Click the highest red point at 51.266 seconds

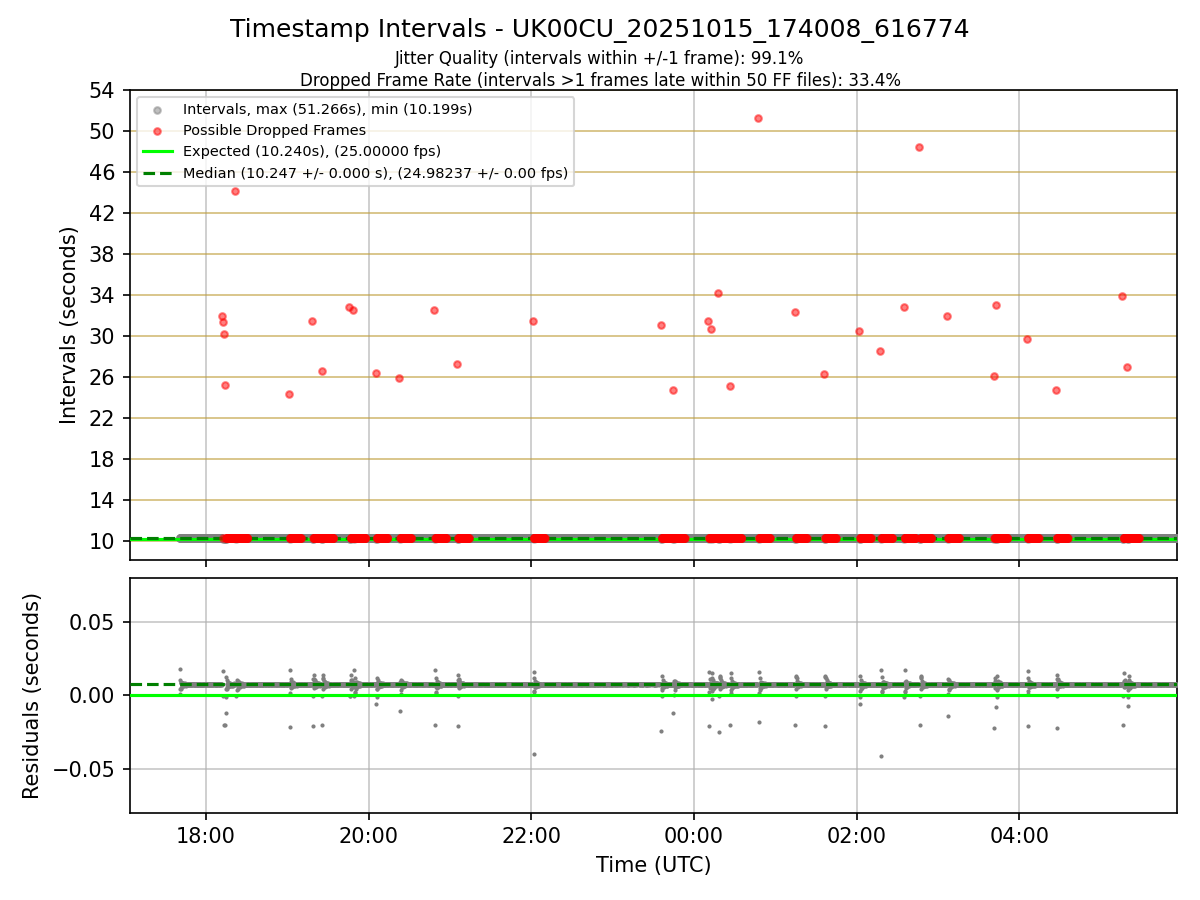[x=758, y=118]
